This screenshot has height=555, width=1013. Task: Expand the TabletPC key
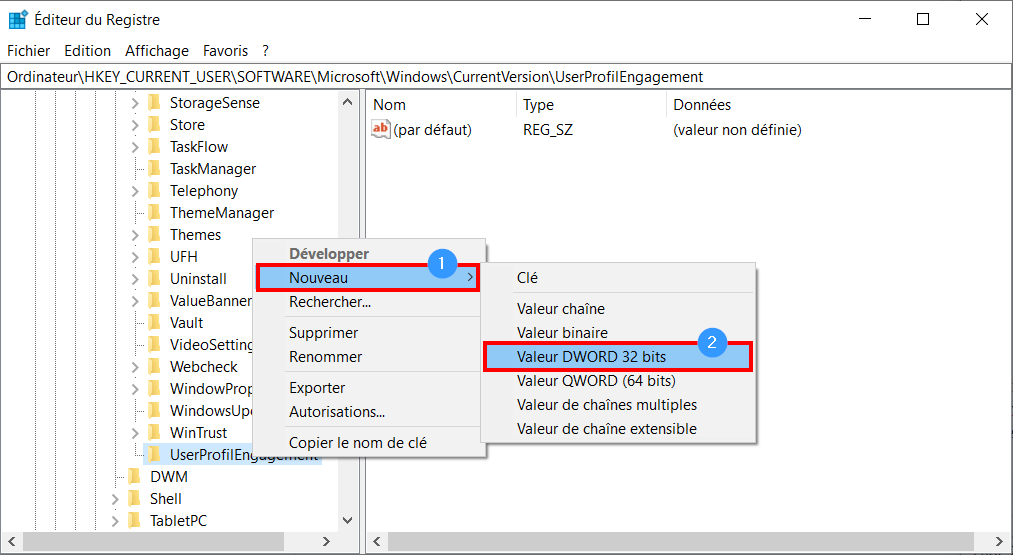115,521
